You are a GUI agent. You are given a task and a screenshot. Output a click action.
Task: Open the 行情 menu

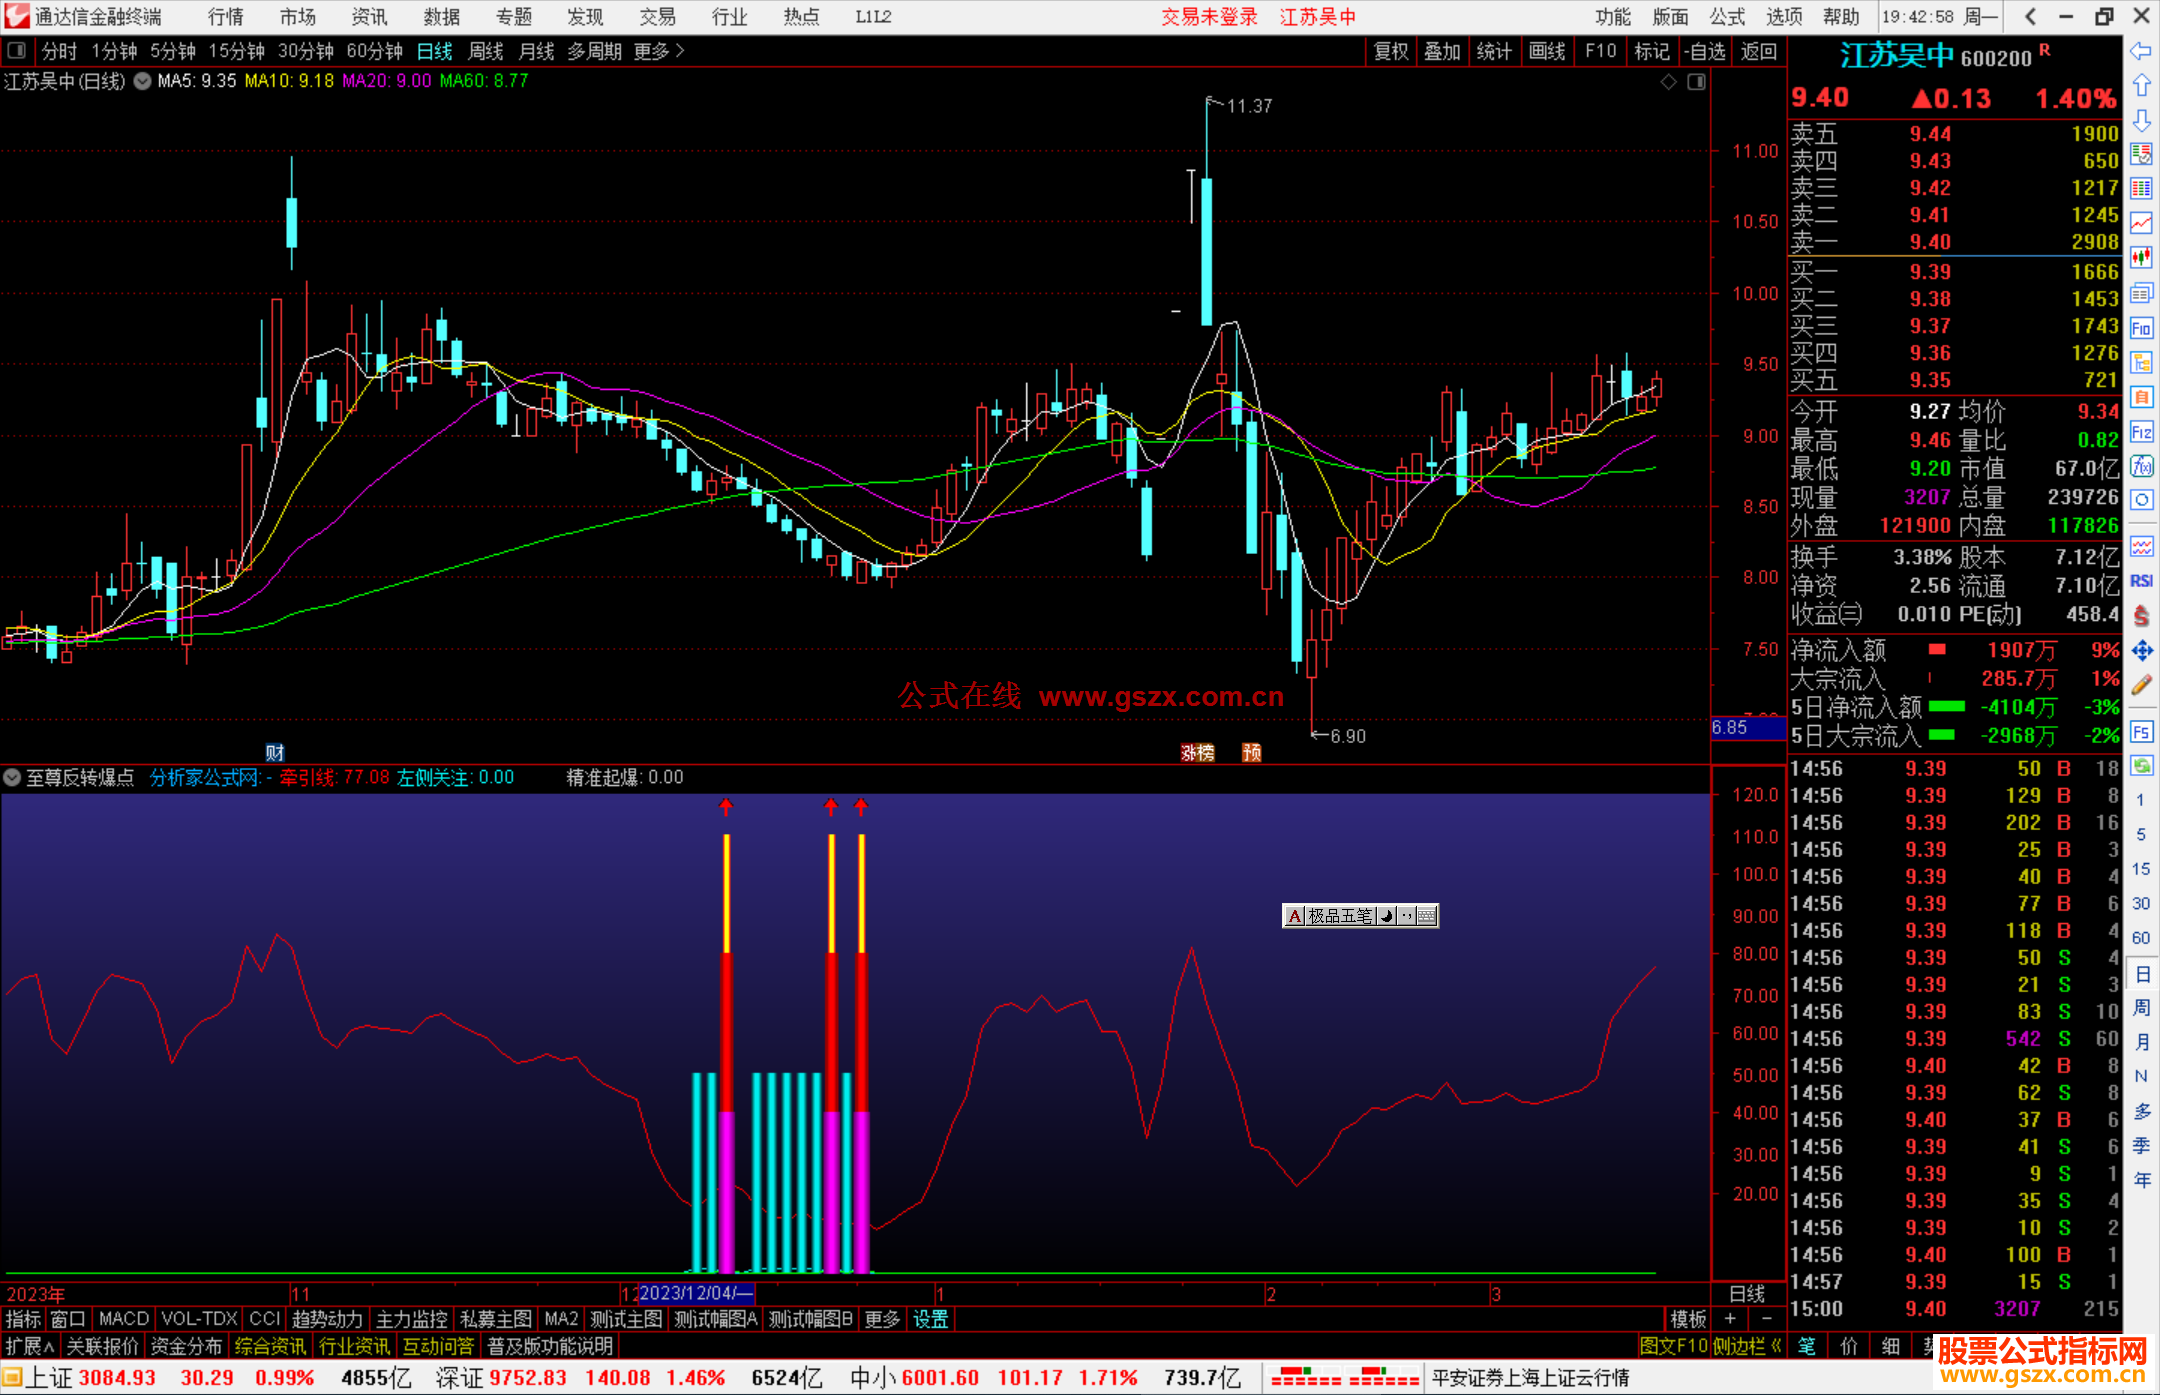pos(226,17)
